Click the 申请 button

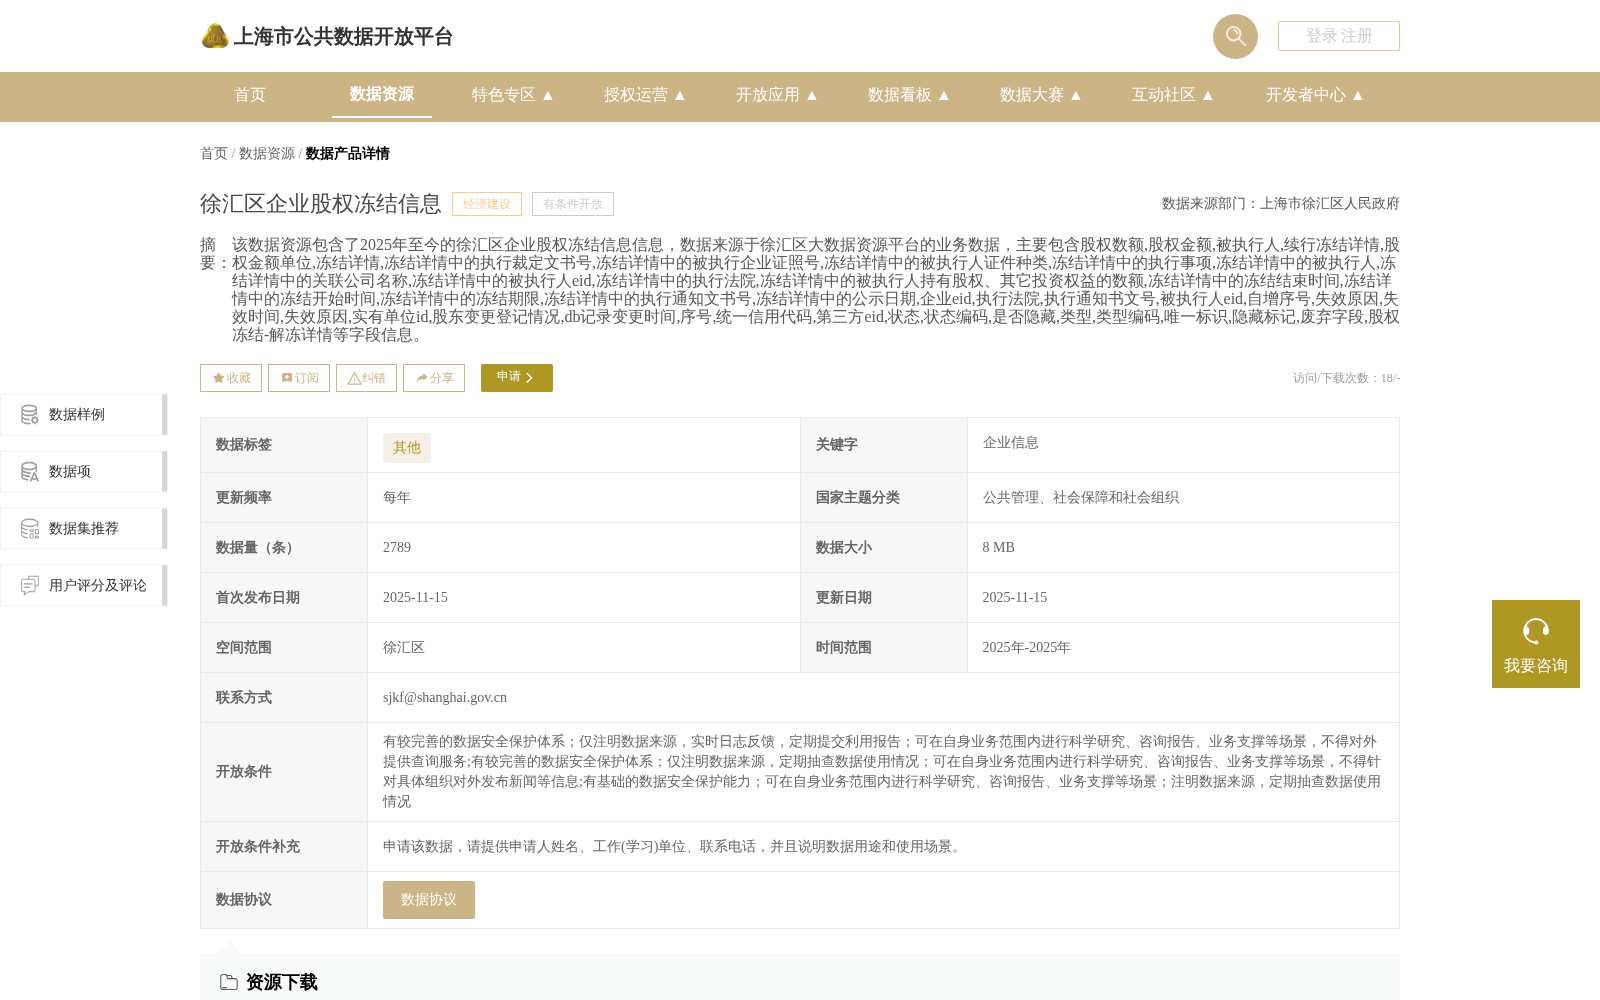pyautogui.click(x=517, y=378)
